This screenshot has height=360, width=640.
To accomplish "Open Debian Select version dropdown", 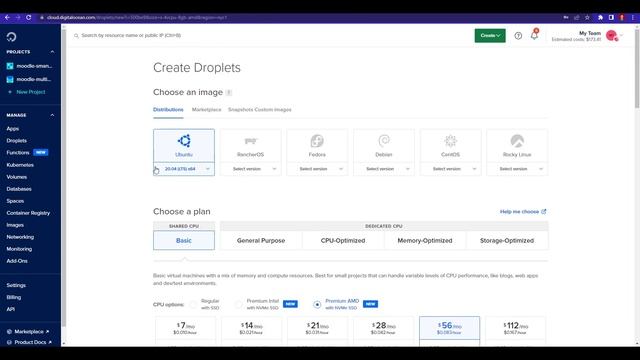I will (x=384, y=169).
